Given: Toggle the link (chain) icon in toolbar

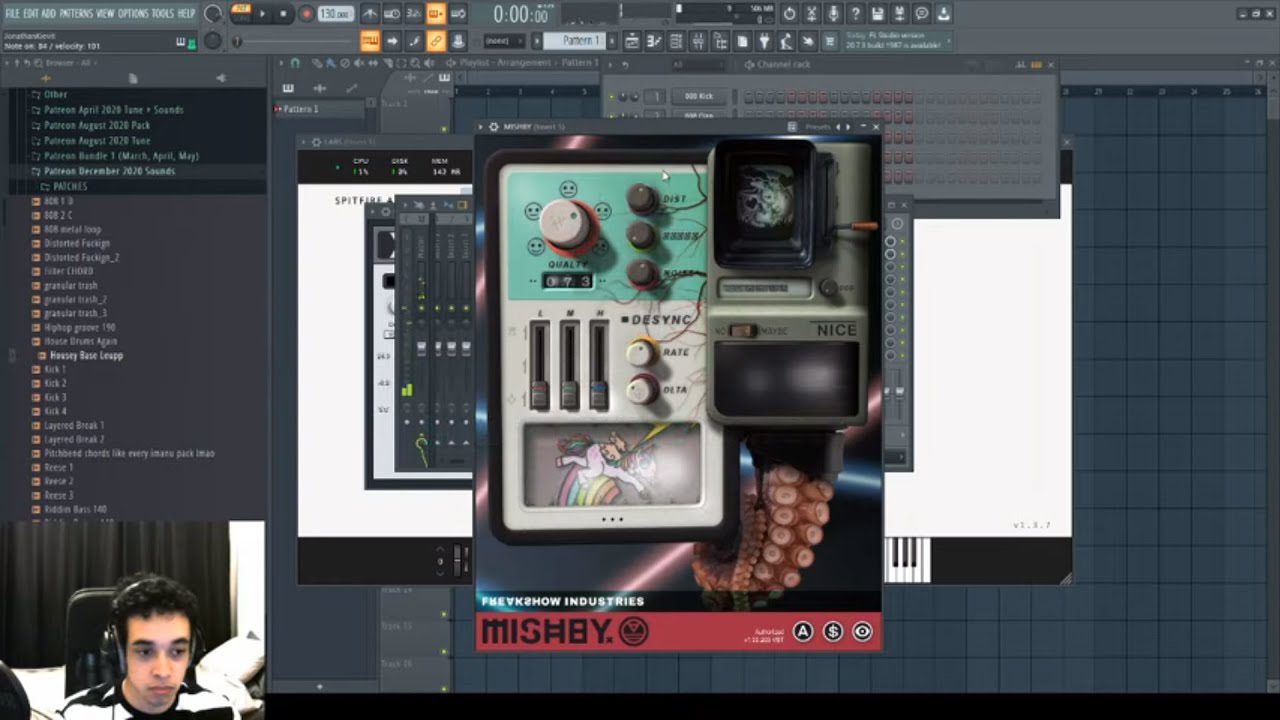Looking at the screenshot, I should click(437, 41).
